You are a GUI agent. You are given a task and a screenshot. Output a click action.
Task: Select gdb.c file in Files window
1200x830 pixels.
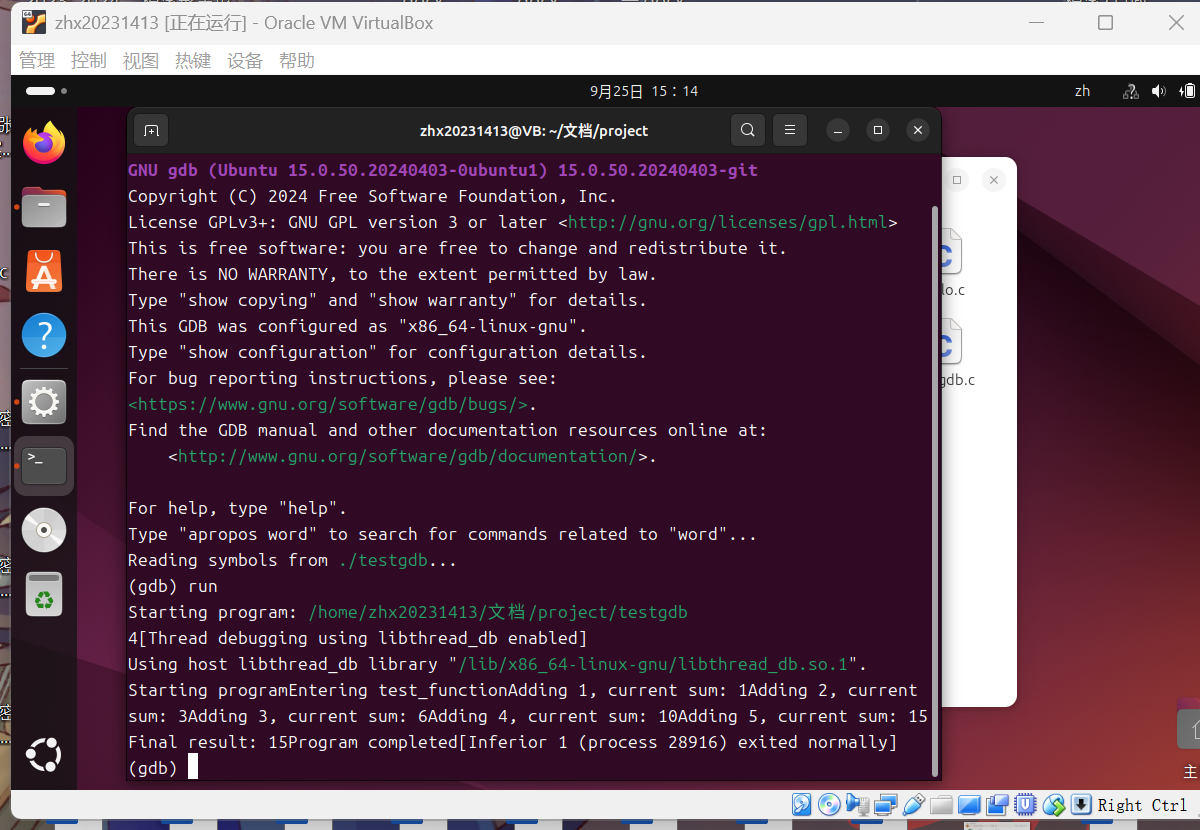953,352
